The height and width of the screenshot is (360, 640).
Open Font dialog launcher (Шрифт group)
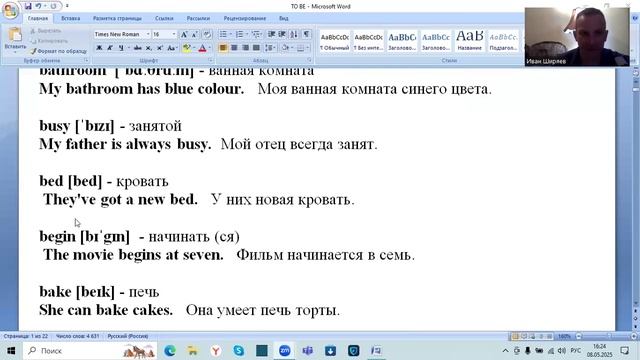click(x=211, y=60)
